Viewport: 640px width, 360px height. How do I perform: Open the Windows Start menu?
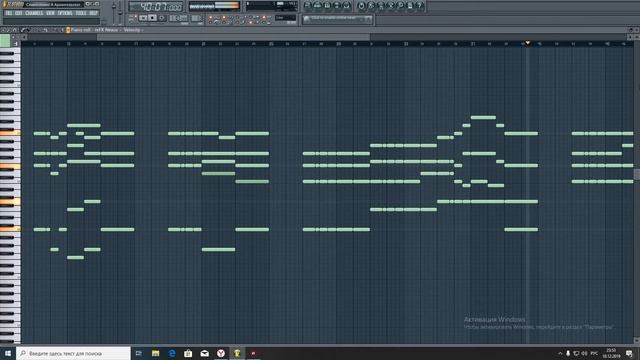(8, 353)
